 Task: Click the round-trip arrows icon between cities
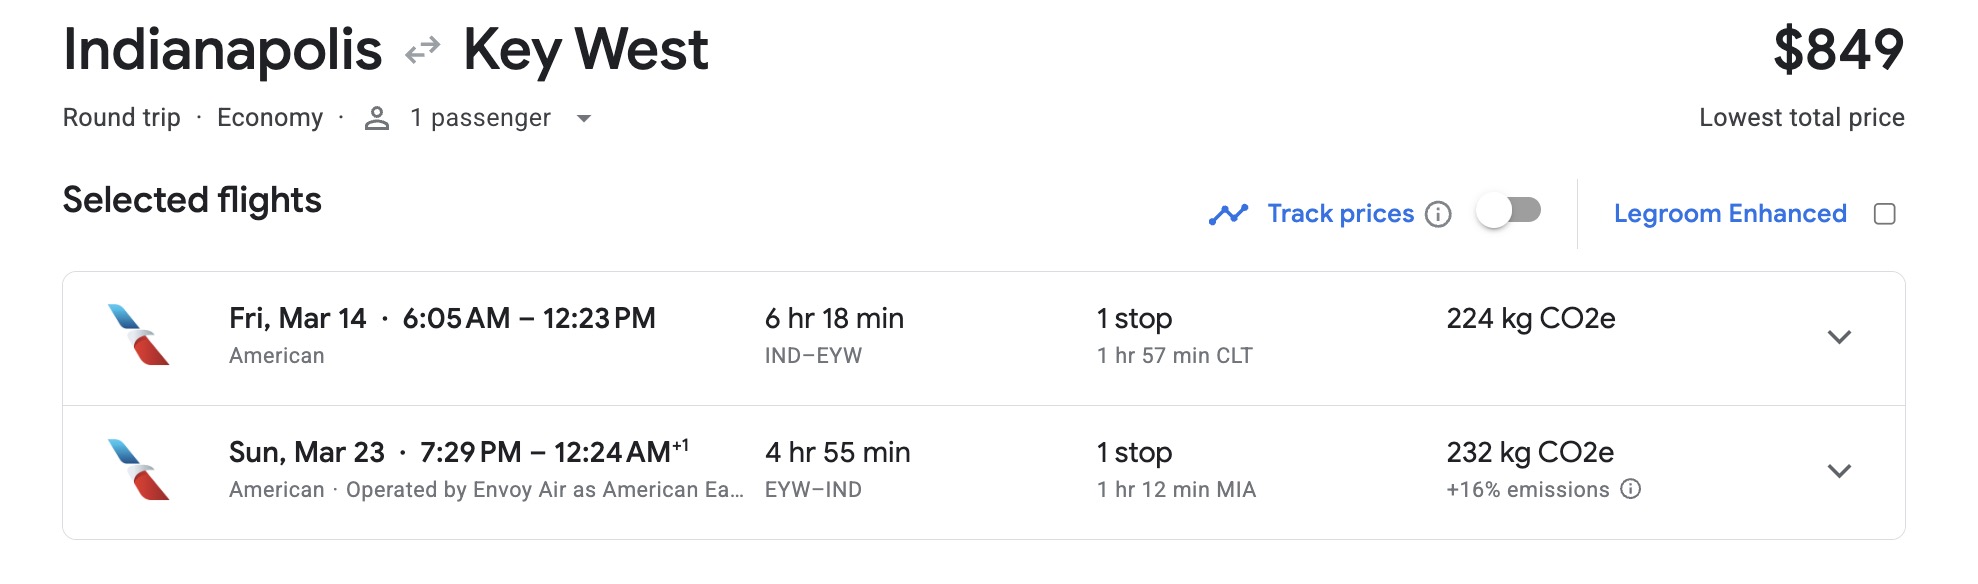tap(422, 50)
